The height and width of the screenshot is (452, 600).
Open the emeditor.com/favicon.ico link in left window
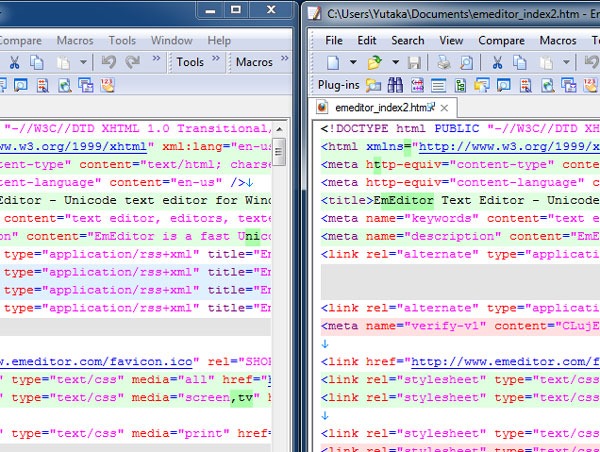click(x=96, y=362)
